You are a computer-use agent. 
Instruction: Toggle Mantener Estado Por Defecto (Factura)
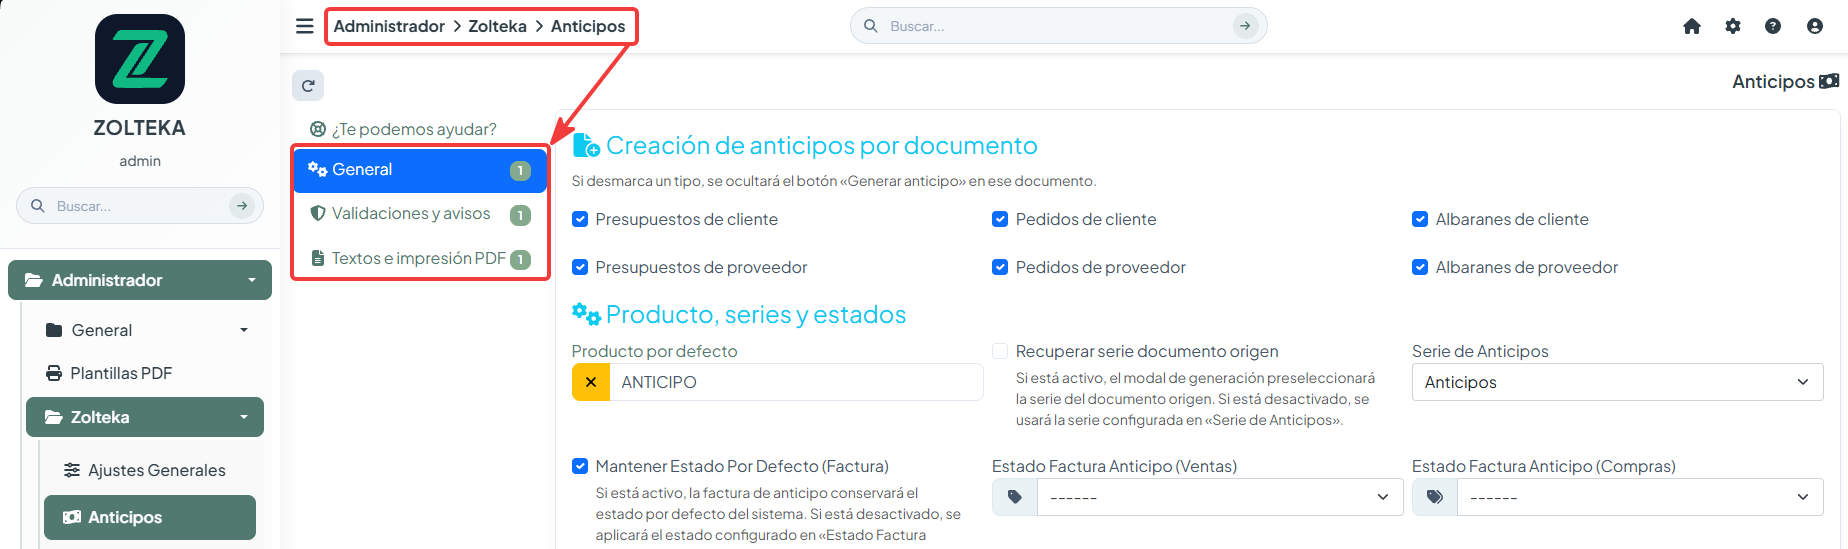click(580, 466)
